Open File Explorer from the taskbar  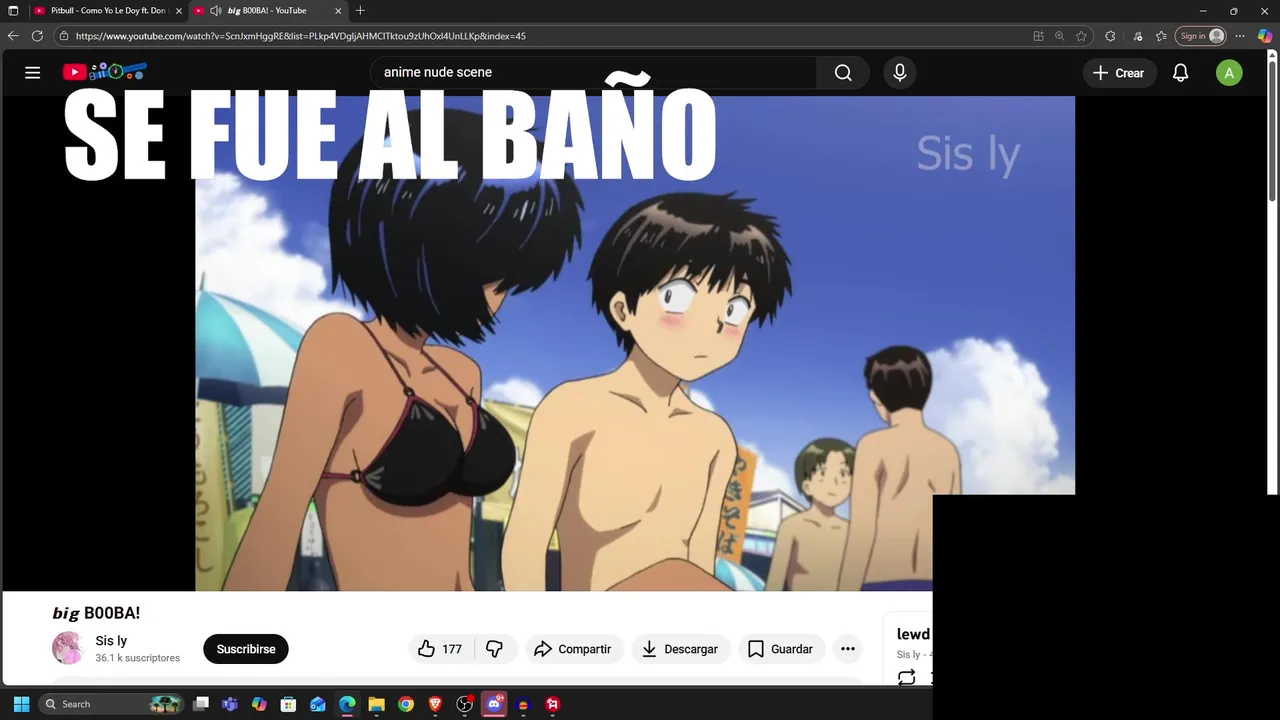[377, 704]
